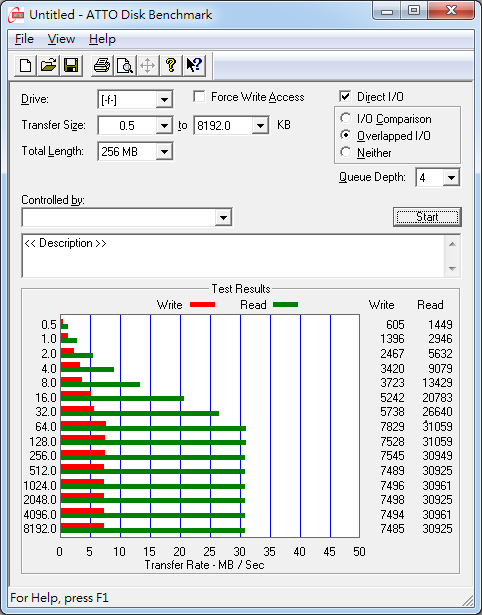
Task: Uncheck the Direct I/O checkbox
Action: point(345,96)
